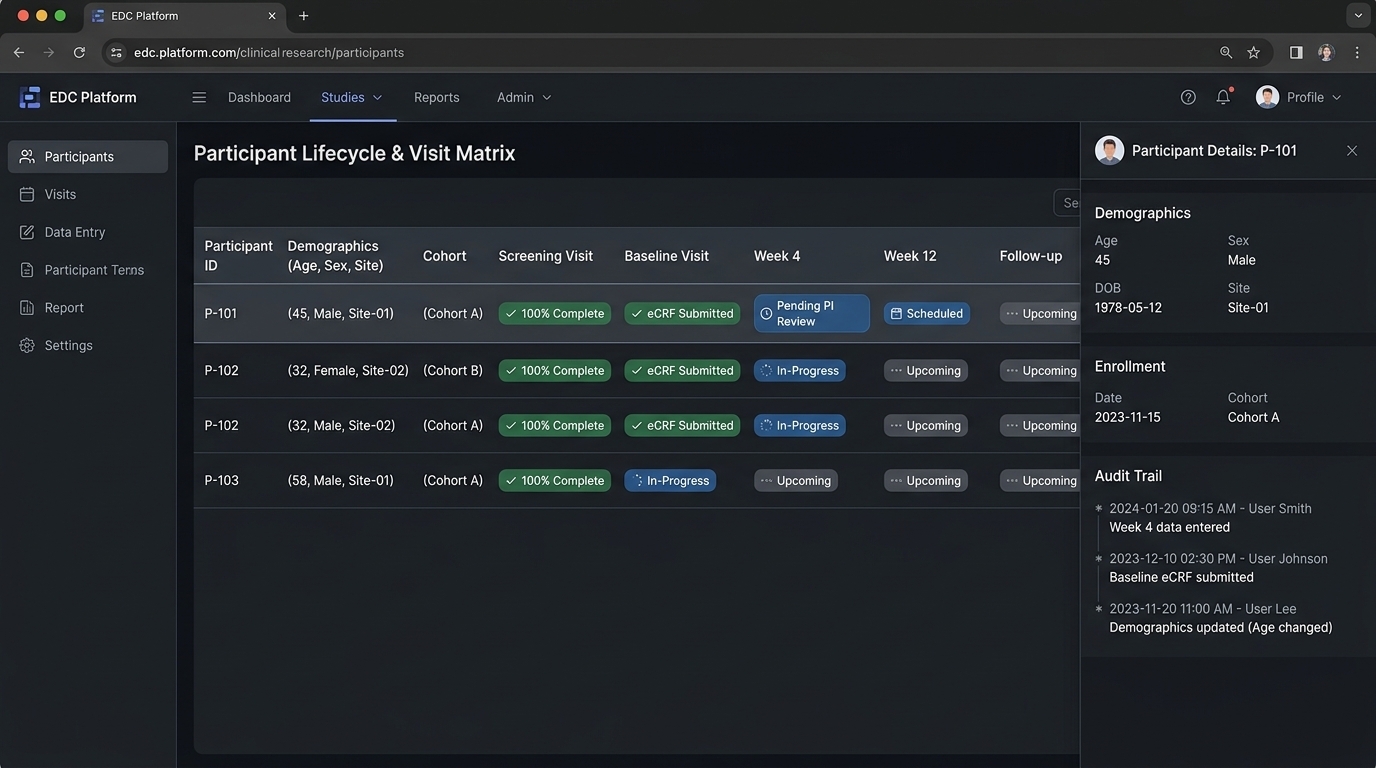Image resolution: width=1376 pixels, height=768 pixels.
Task: Click P-103 Screening 100% Complete badge
Action: coord(554,480)
